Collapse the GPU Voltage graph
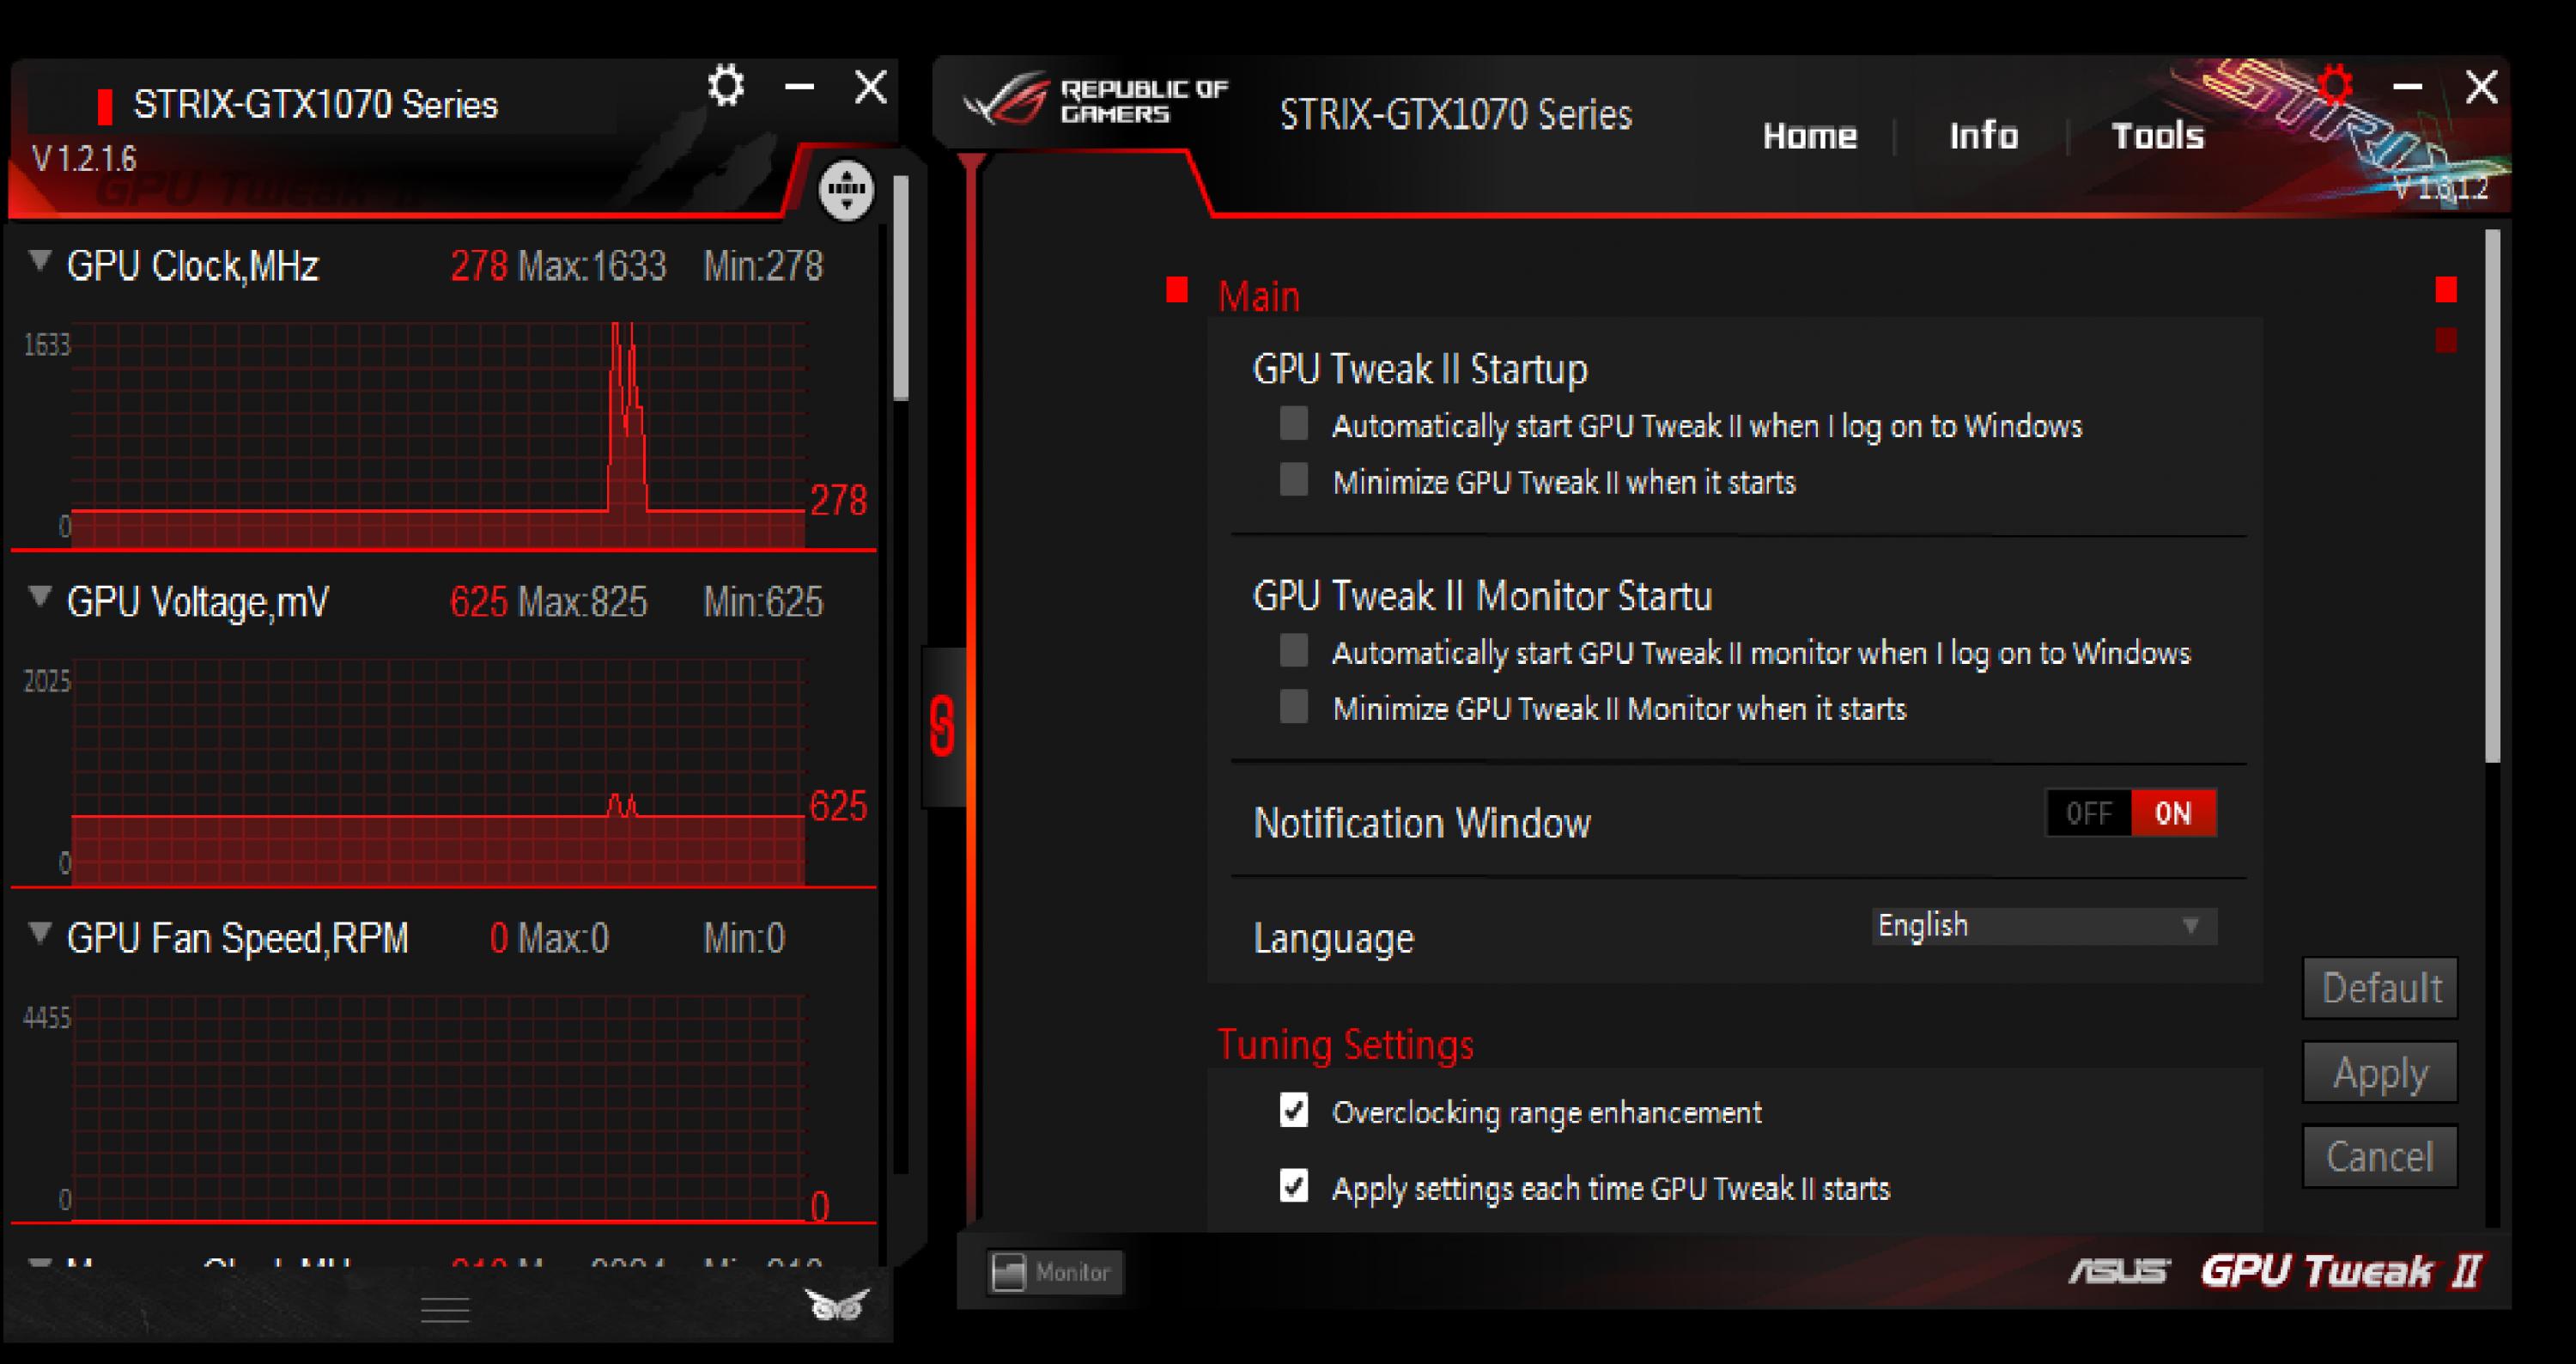 (40, 598)
